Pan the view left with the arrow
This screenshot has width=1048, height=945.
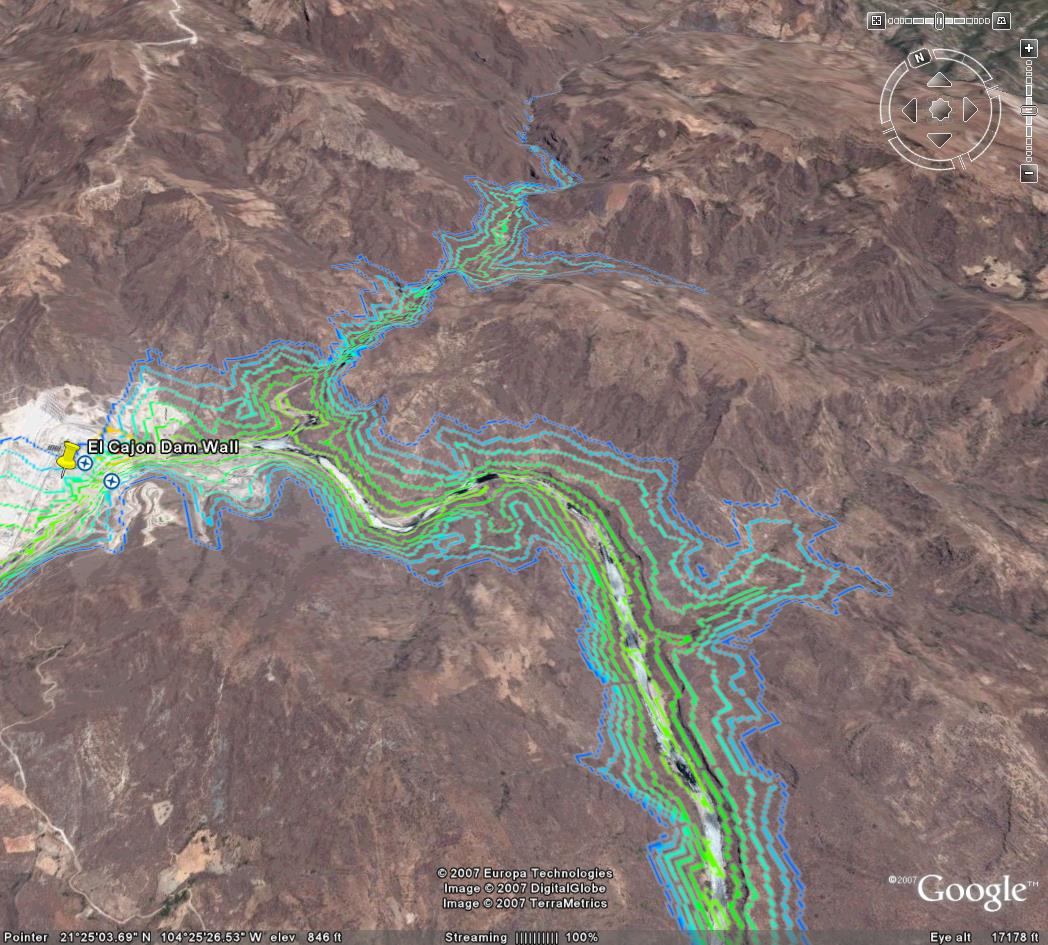pos(910,110)
